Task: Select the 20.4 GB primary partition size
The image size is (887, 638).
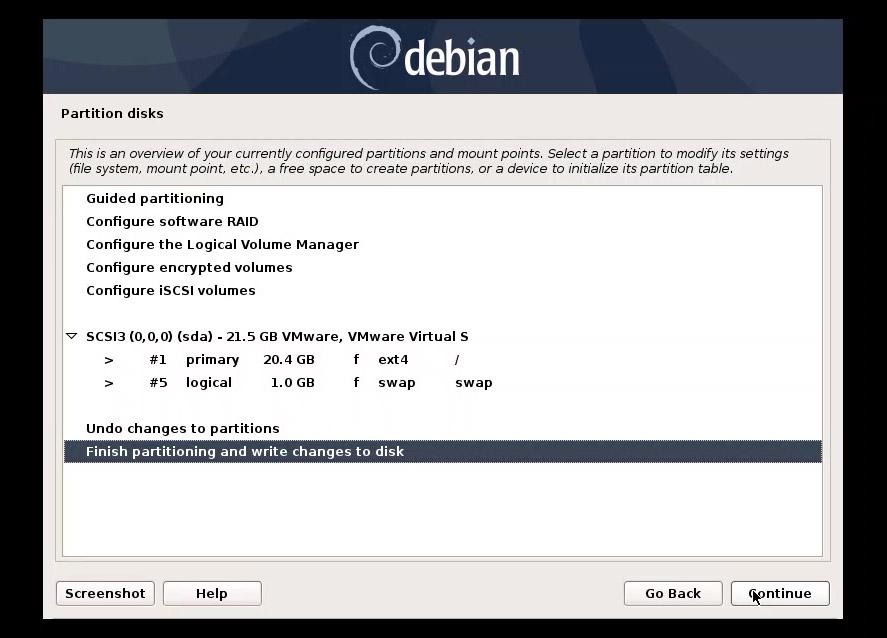Action: click(x=289, y=360)
